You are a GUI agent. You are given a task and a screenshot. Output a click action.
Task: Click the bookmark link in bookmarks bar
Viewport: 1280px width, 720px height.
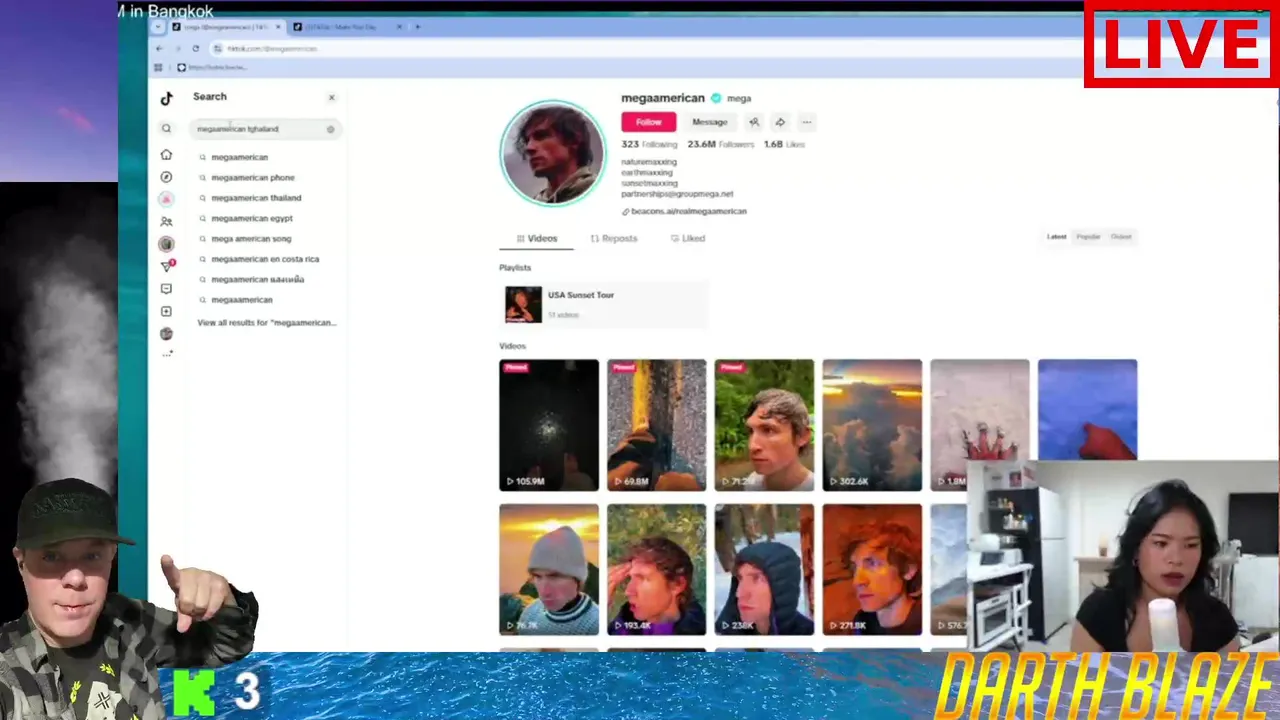[x=211, y=67]
